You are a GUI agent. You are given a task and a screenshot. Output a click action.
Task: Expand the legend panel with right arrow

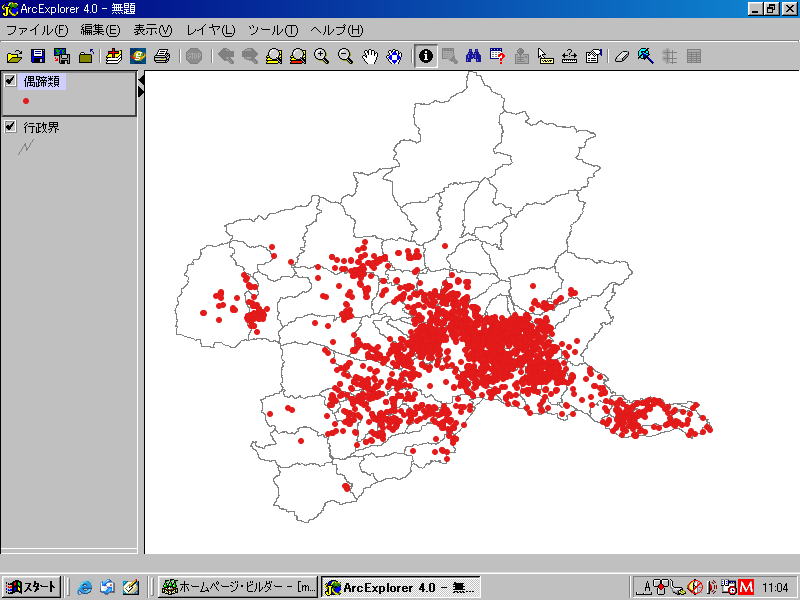[x=141, y=92]
